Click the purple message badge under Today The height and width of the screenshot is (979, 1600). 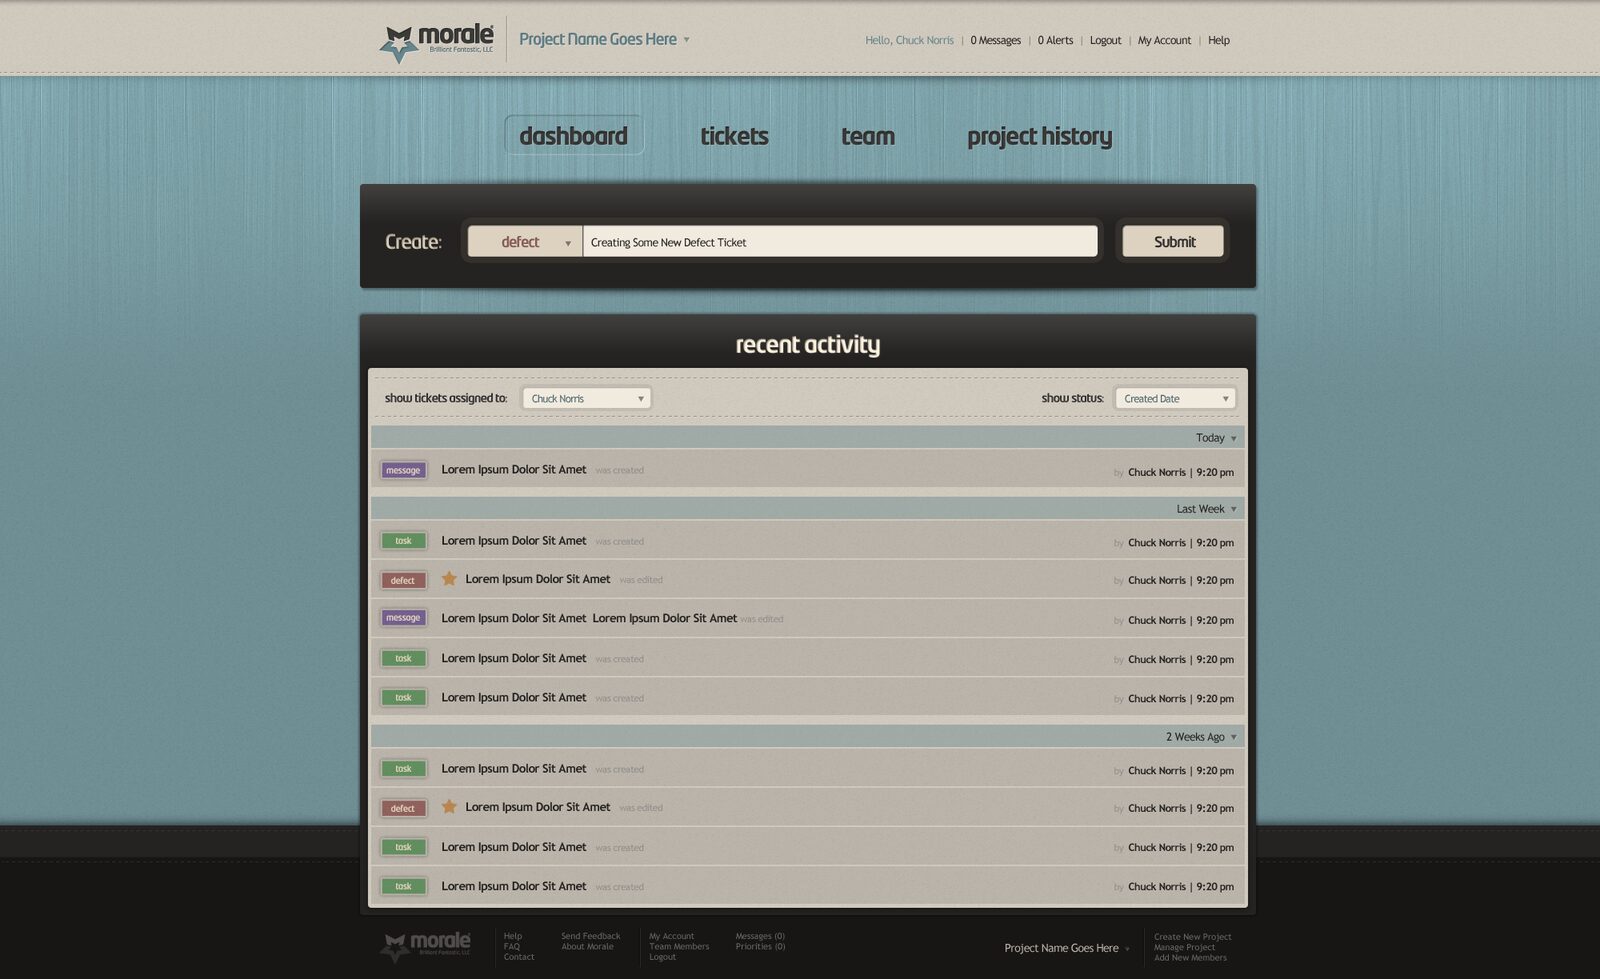click(x=403, y=470)
